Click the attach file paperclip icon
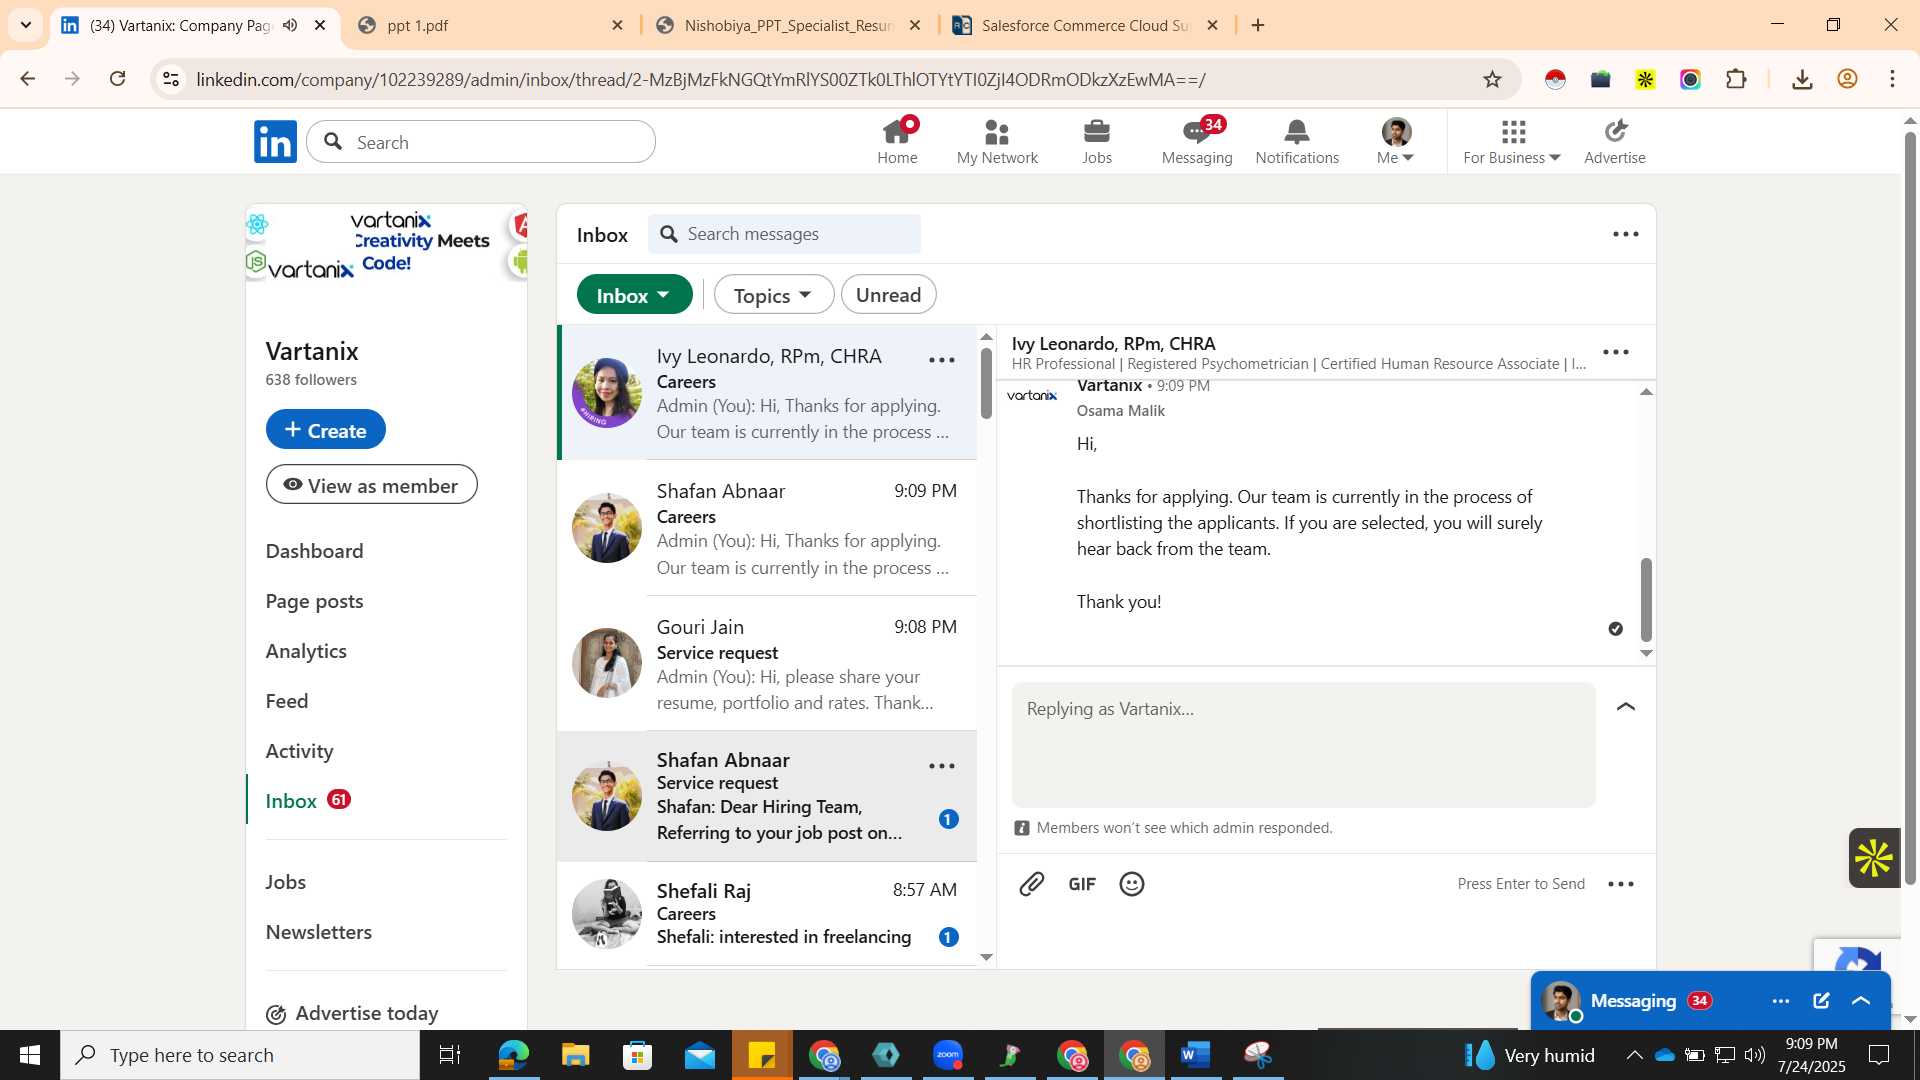 1032,884
